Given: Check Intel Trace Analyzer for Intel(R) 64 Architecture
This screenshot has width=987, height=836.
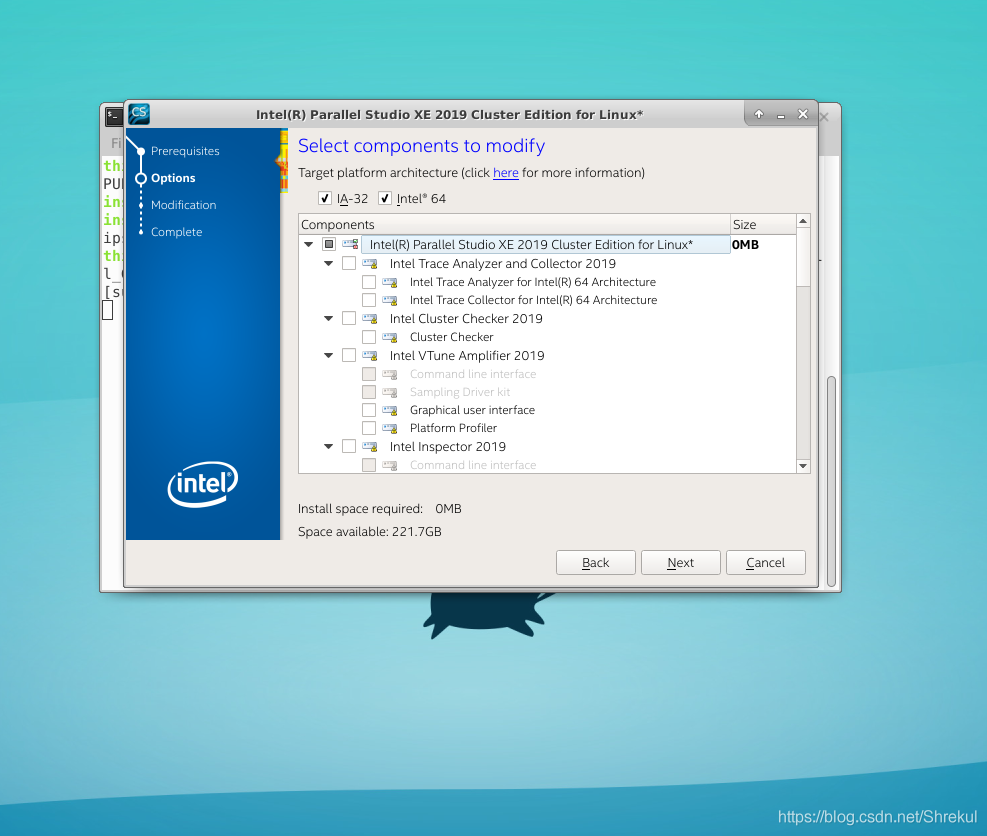Looking at the screenshot, I should coord(369,281).
